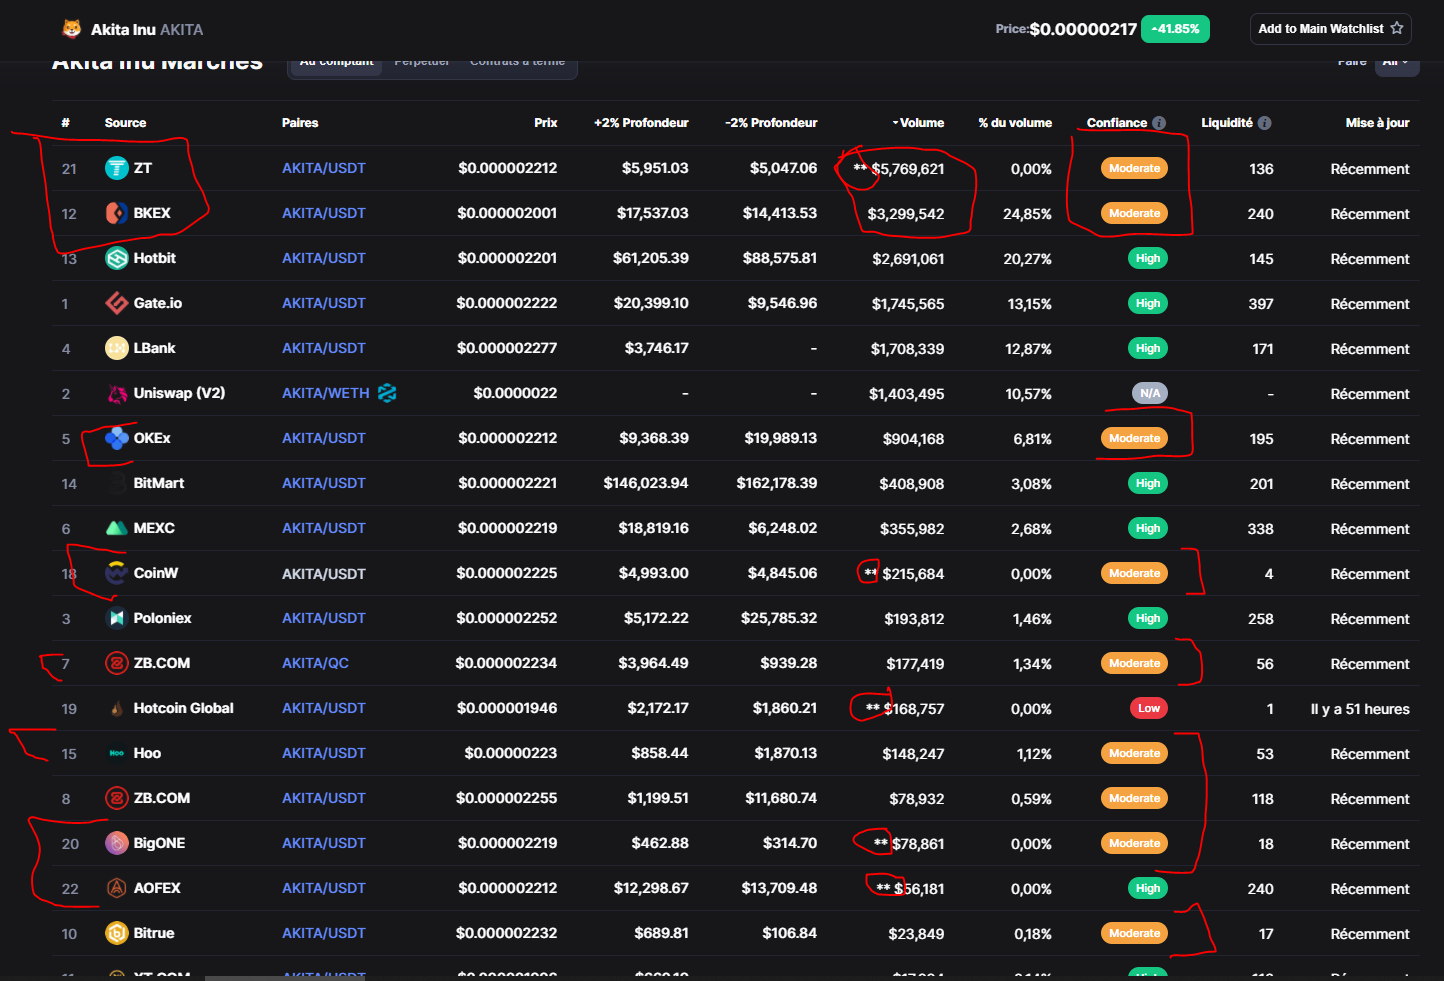Open AKITA/QC pair link for ZB.COM
1444x981 pixels.
coord(315,663)
